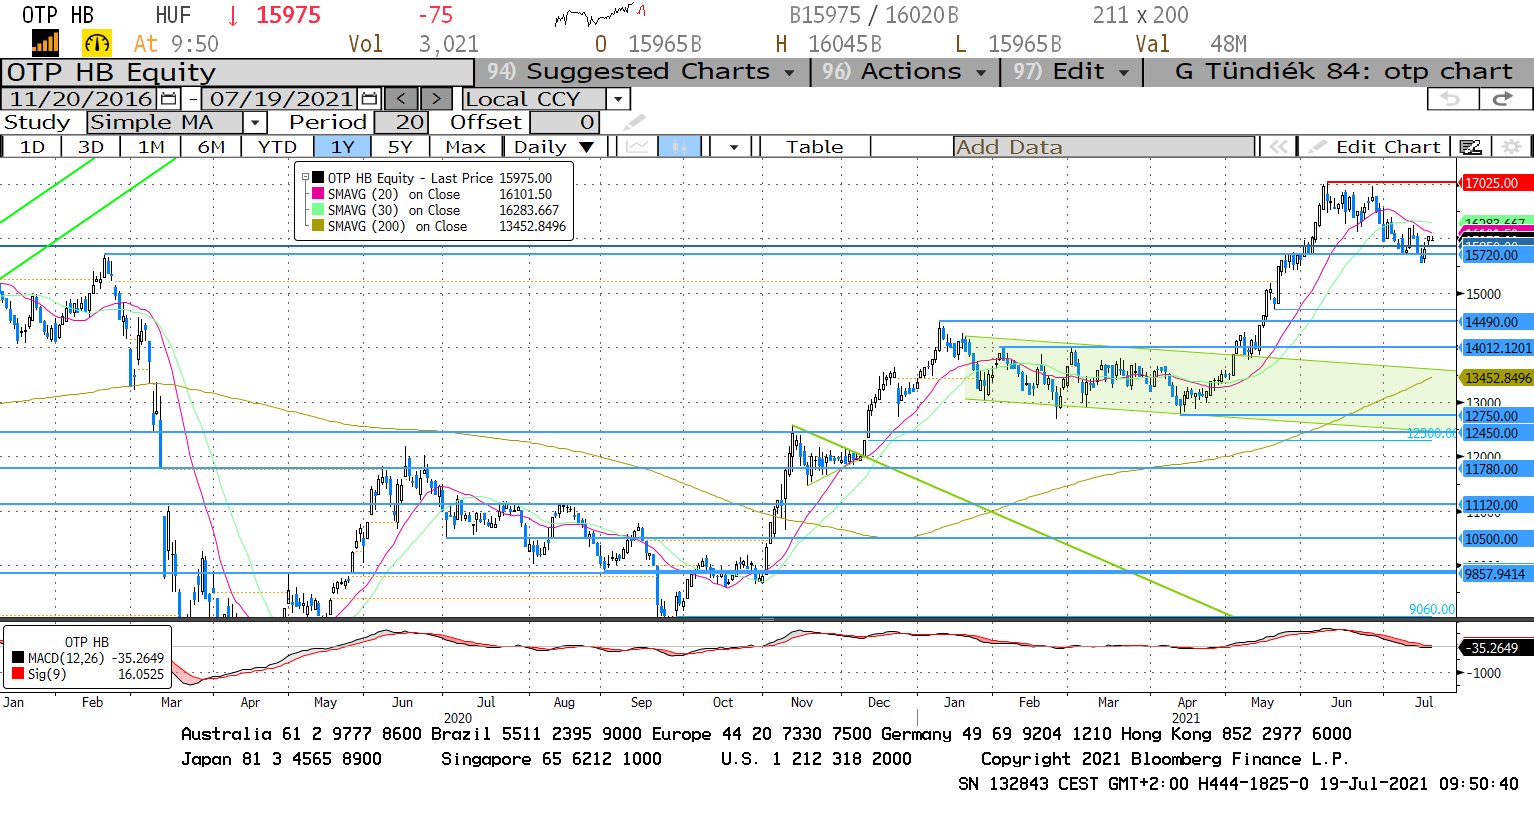Open the end date calendar picker icon
Viewport: 1534px width, 813px height.
pyautogui.click(x=369, y=99)
